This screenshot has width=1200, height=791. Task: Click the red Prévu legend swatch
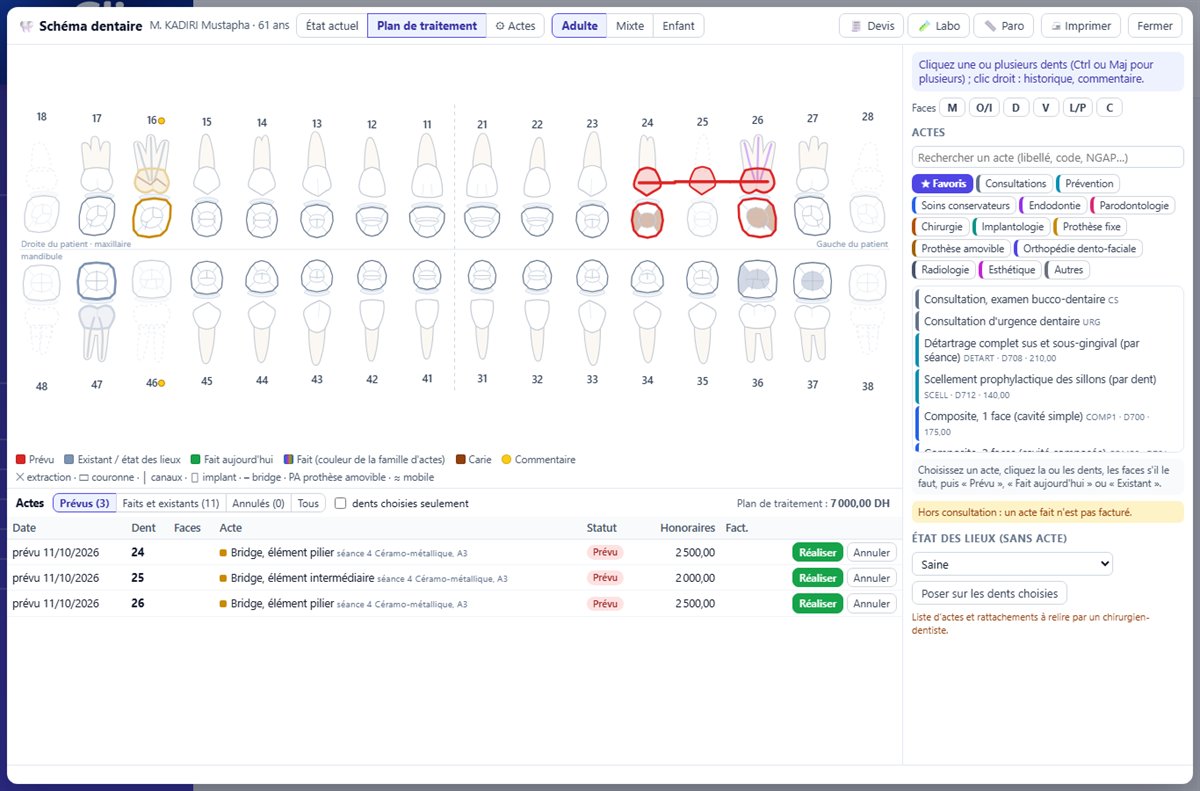(x=21, y=460)
